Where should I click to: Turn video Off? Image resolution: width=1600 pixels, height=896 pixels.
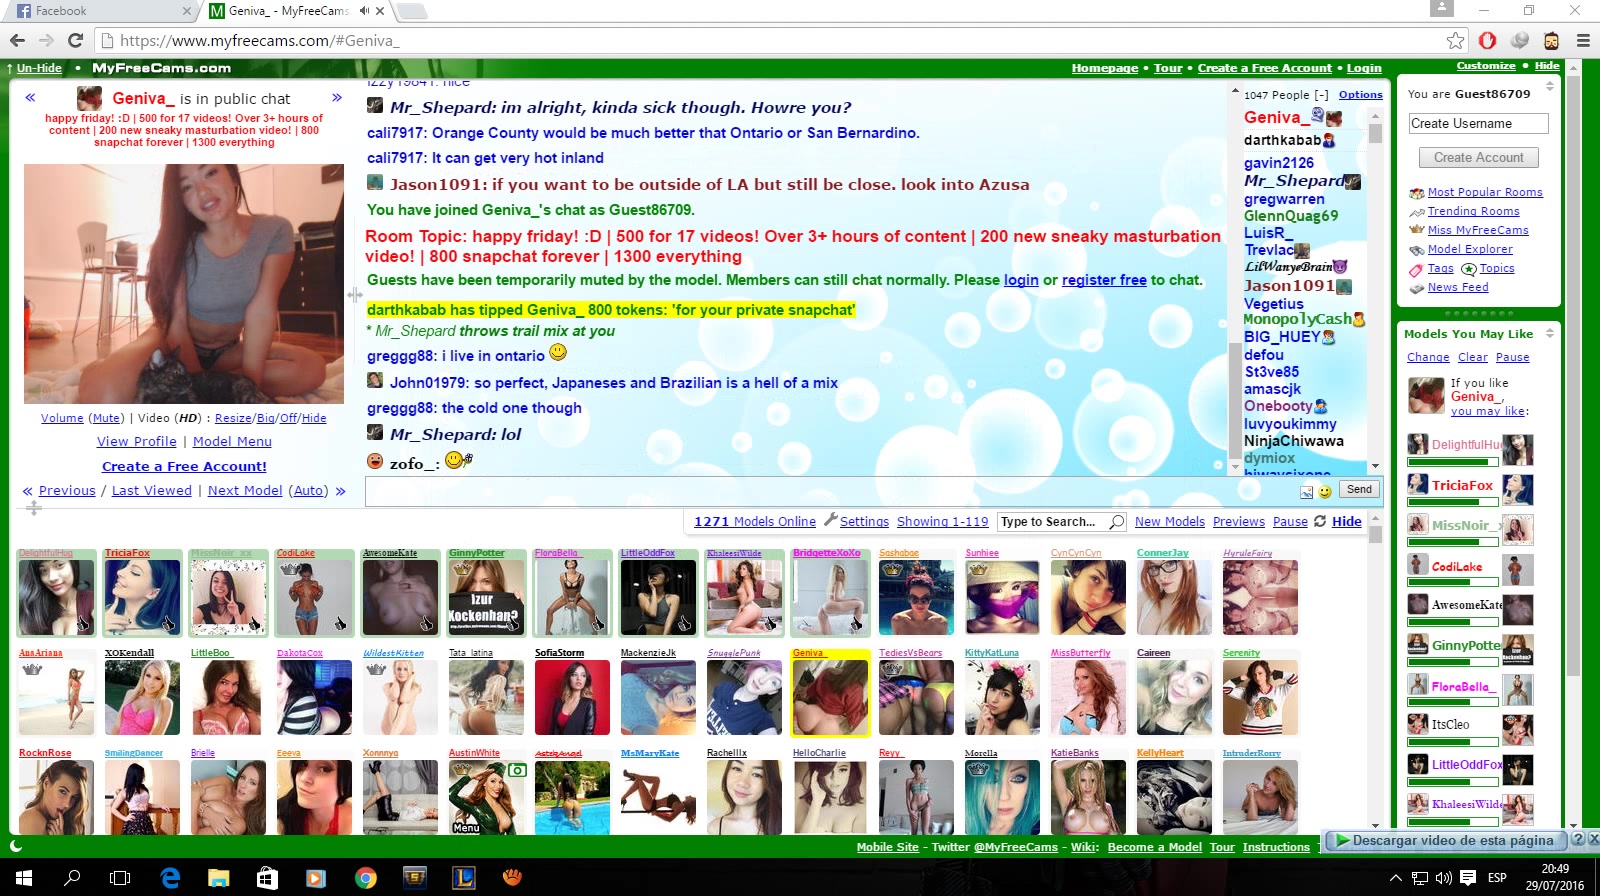[x=288, y=418]
